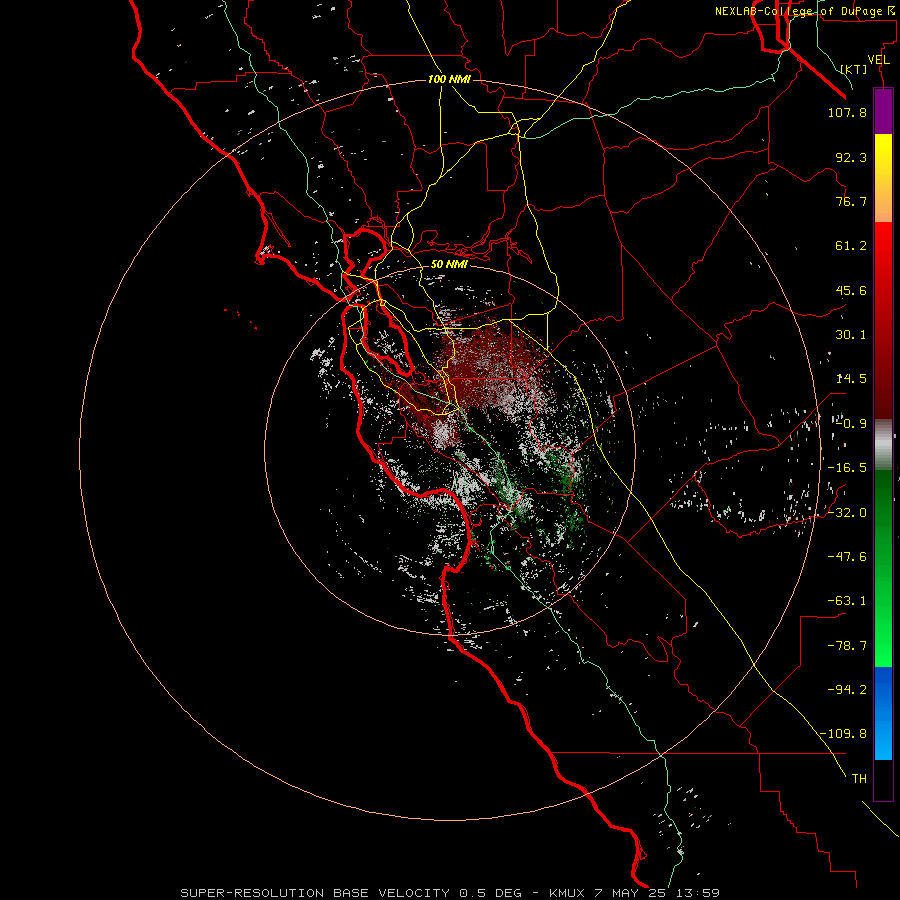Screen dimensions: 900x900
Task: Click the VEL legend title
Action: pyautogui.click(x=878, y=60)
